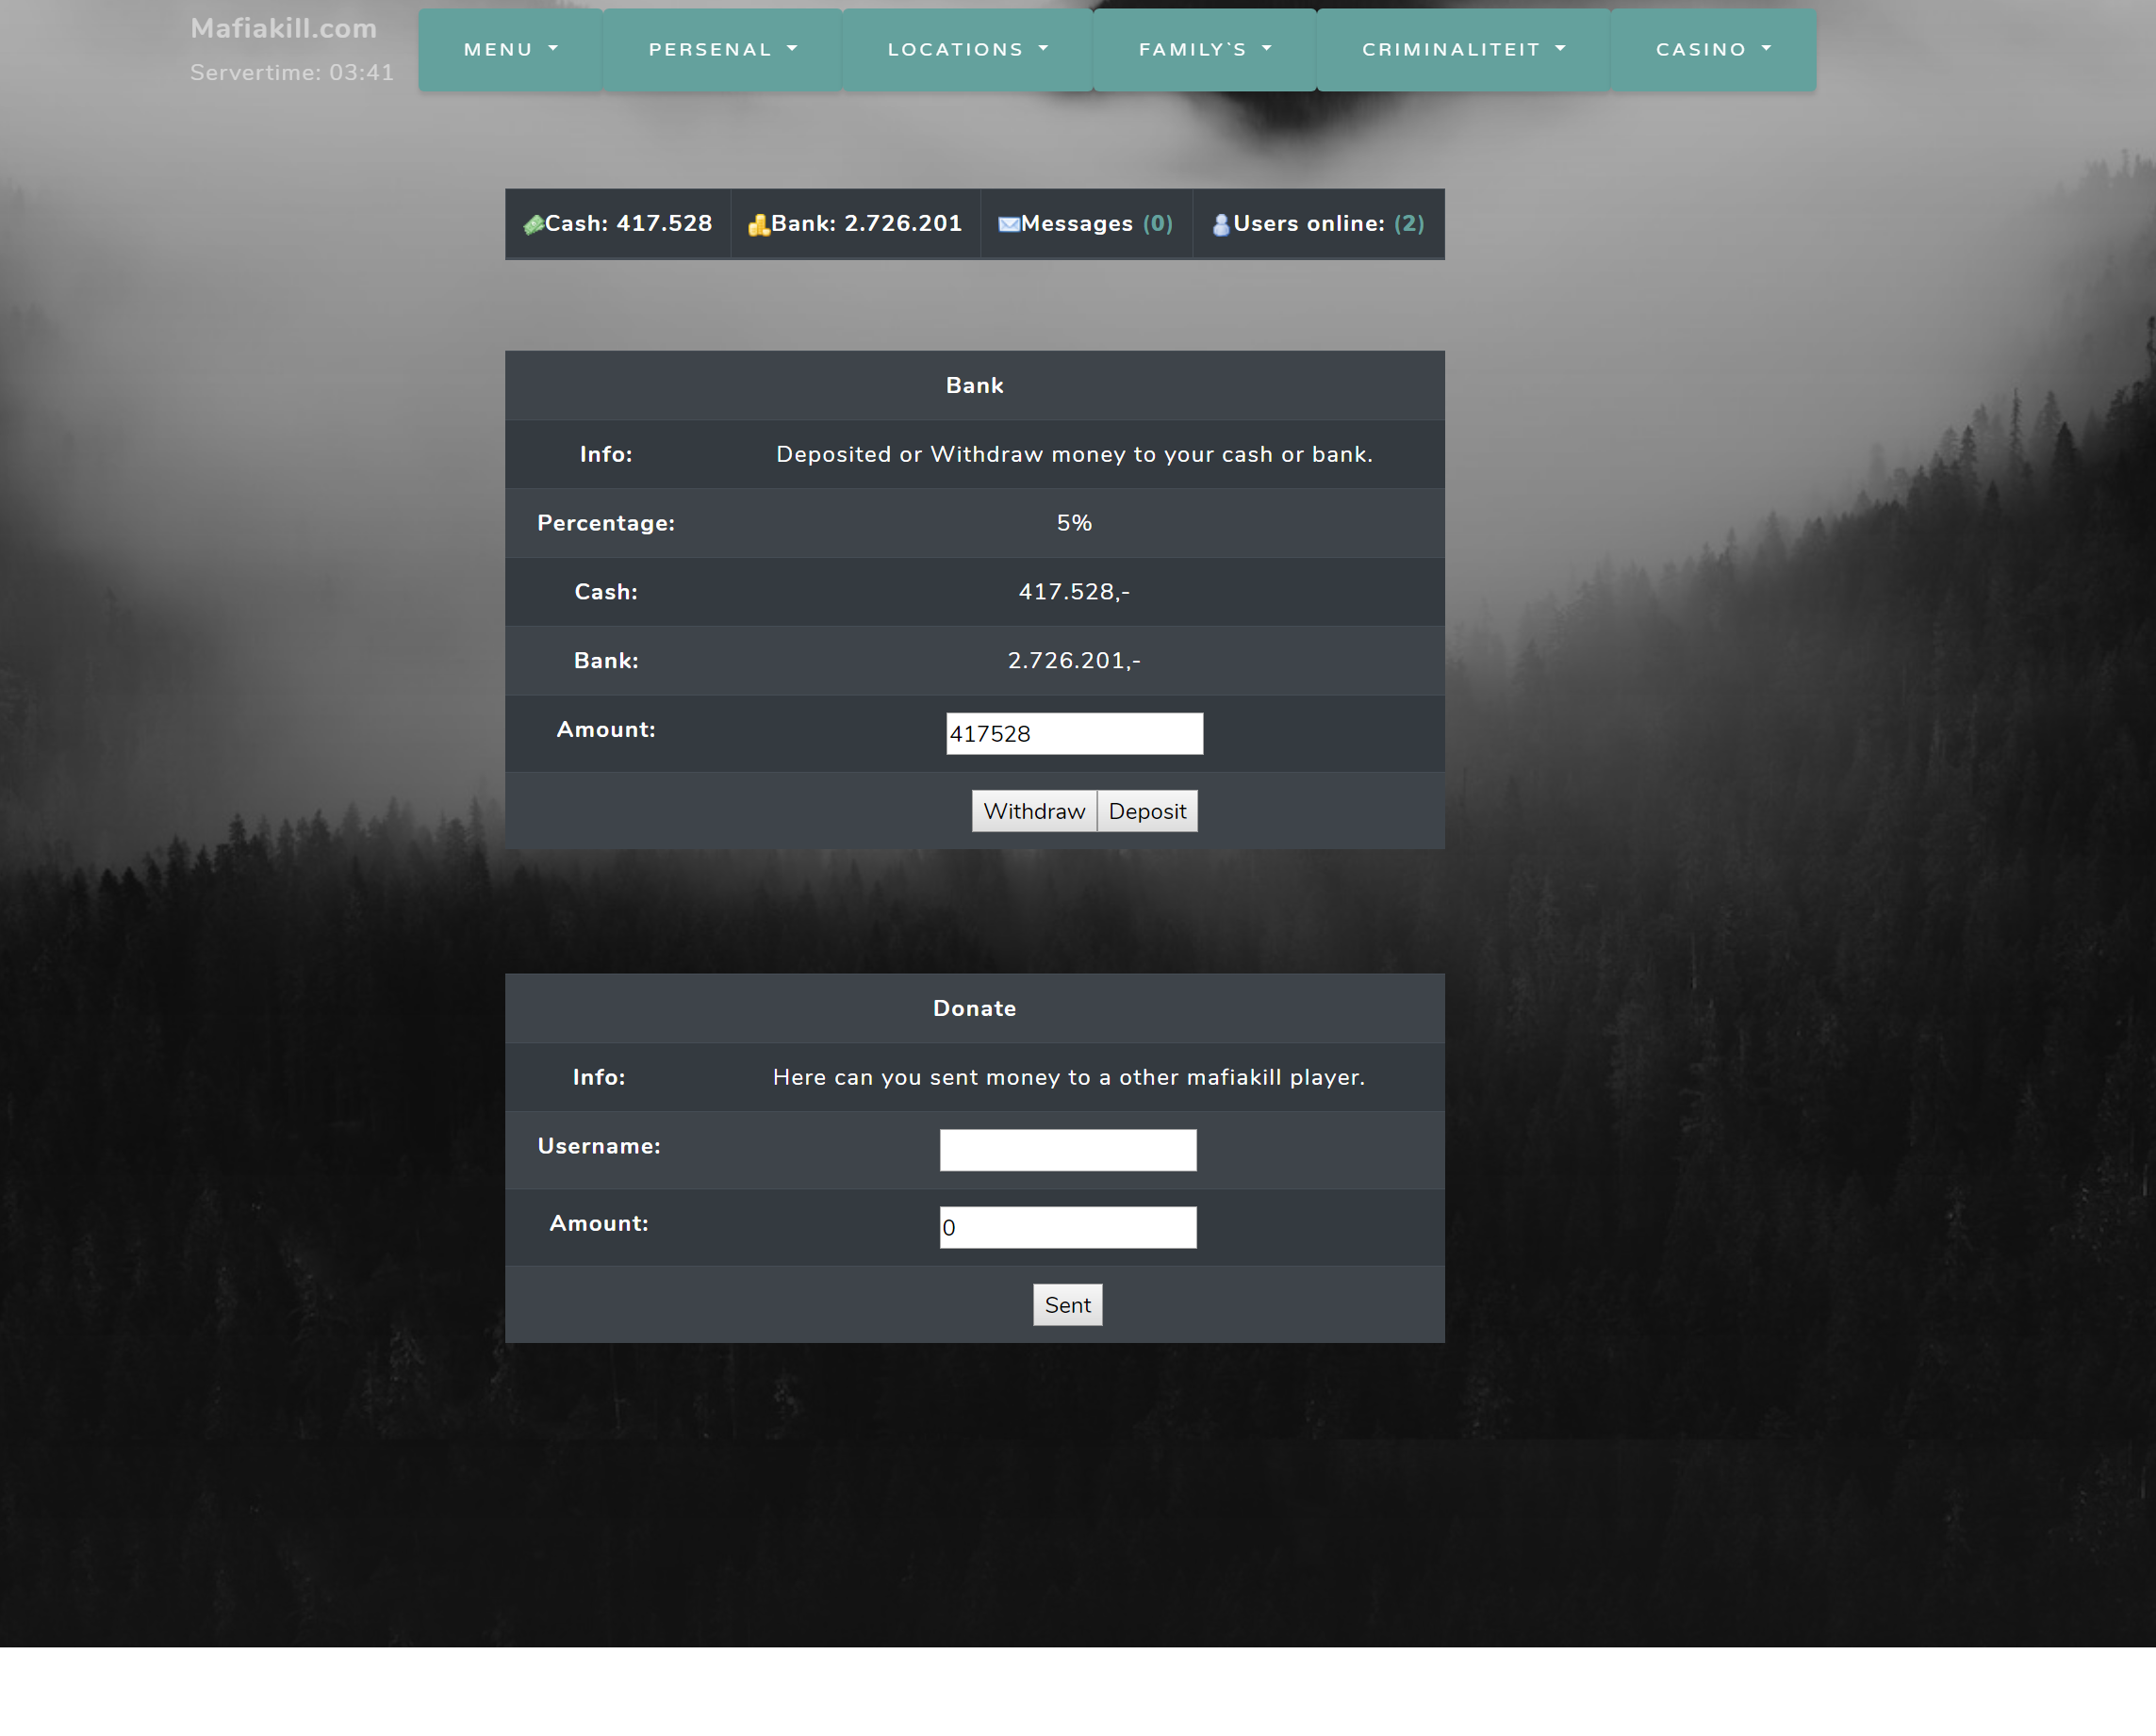Click the Bank: 2.726.201 status link
This screenshot has width=2156, height=1736.
point(866,224)
